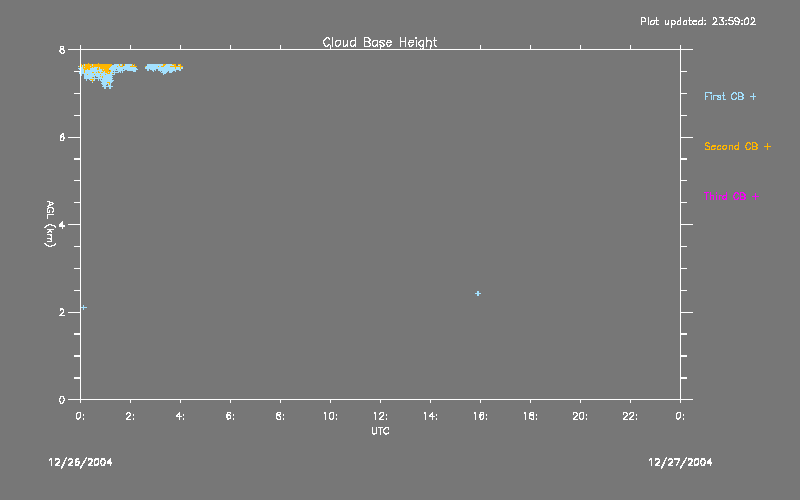Viewport: 800px width, 500px height.
Task: Select the 'Second CB +' legend entry
Action: tap(737, 146)
